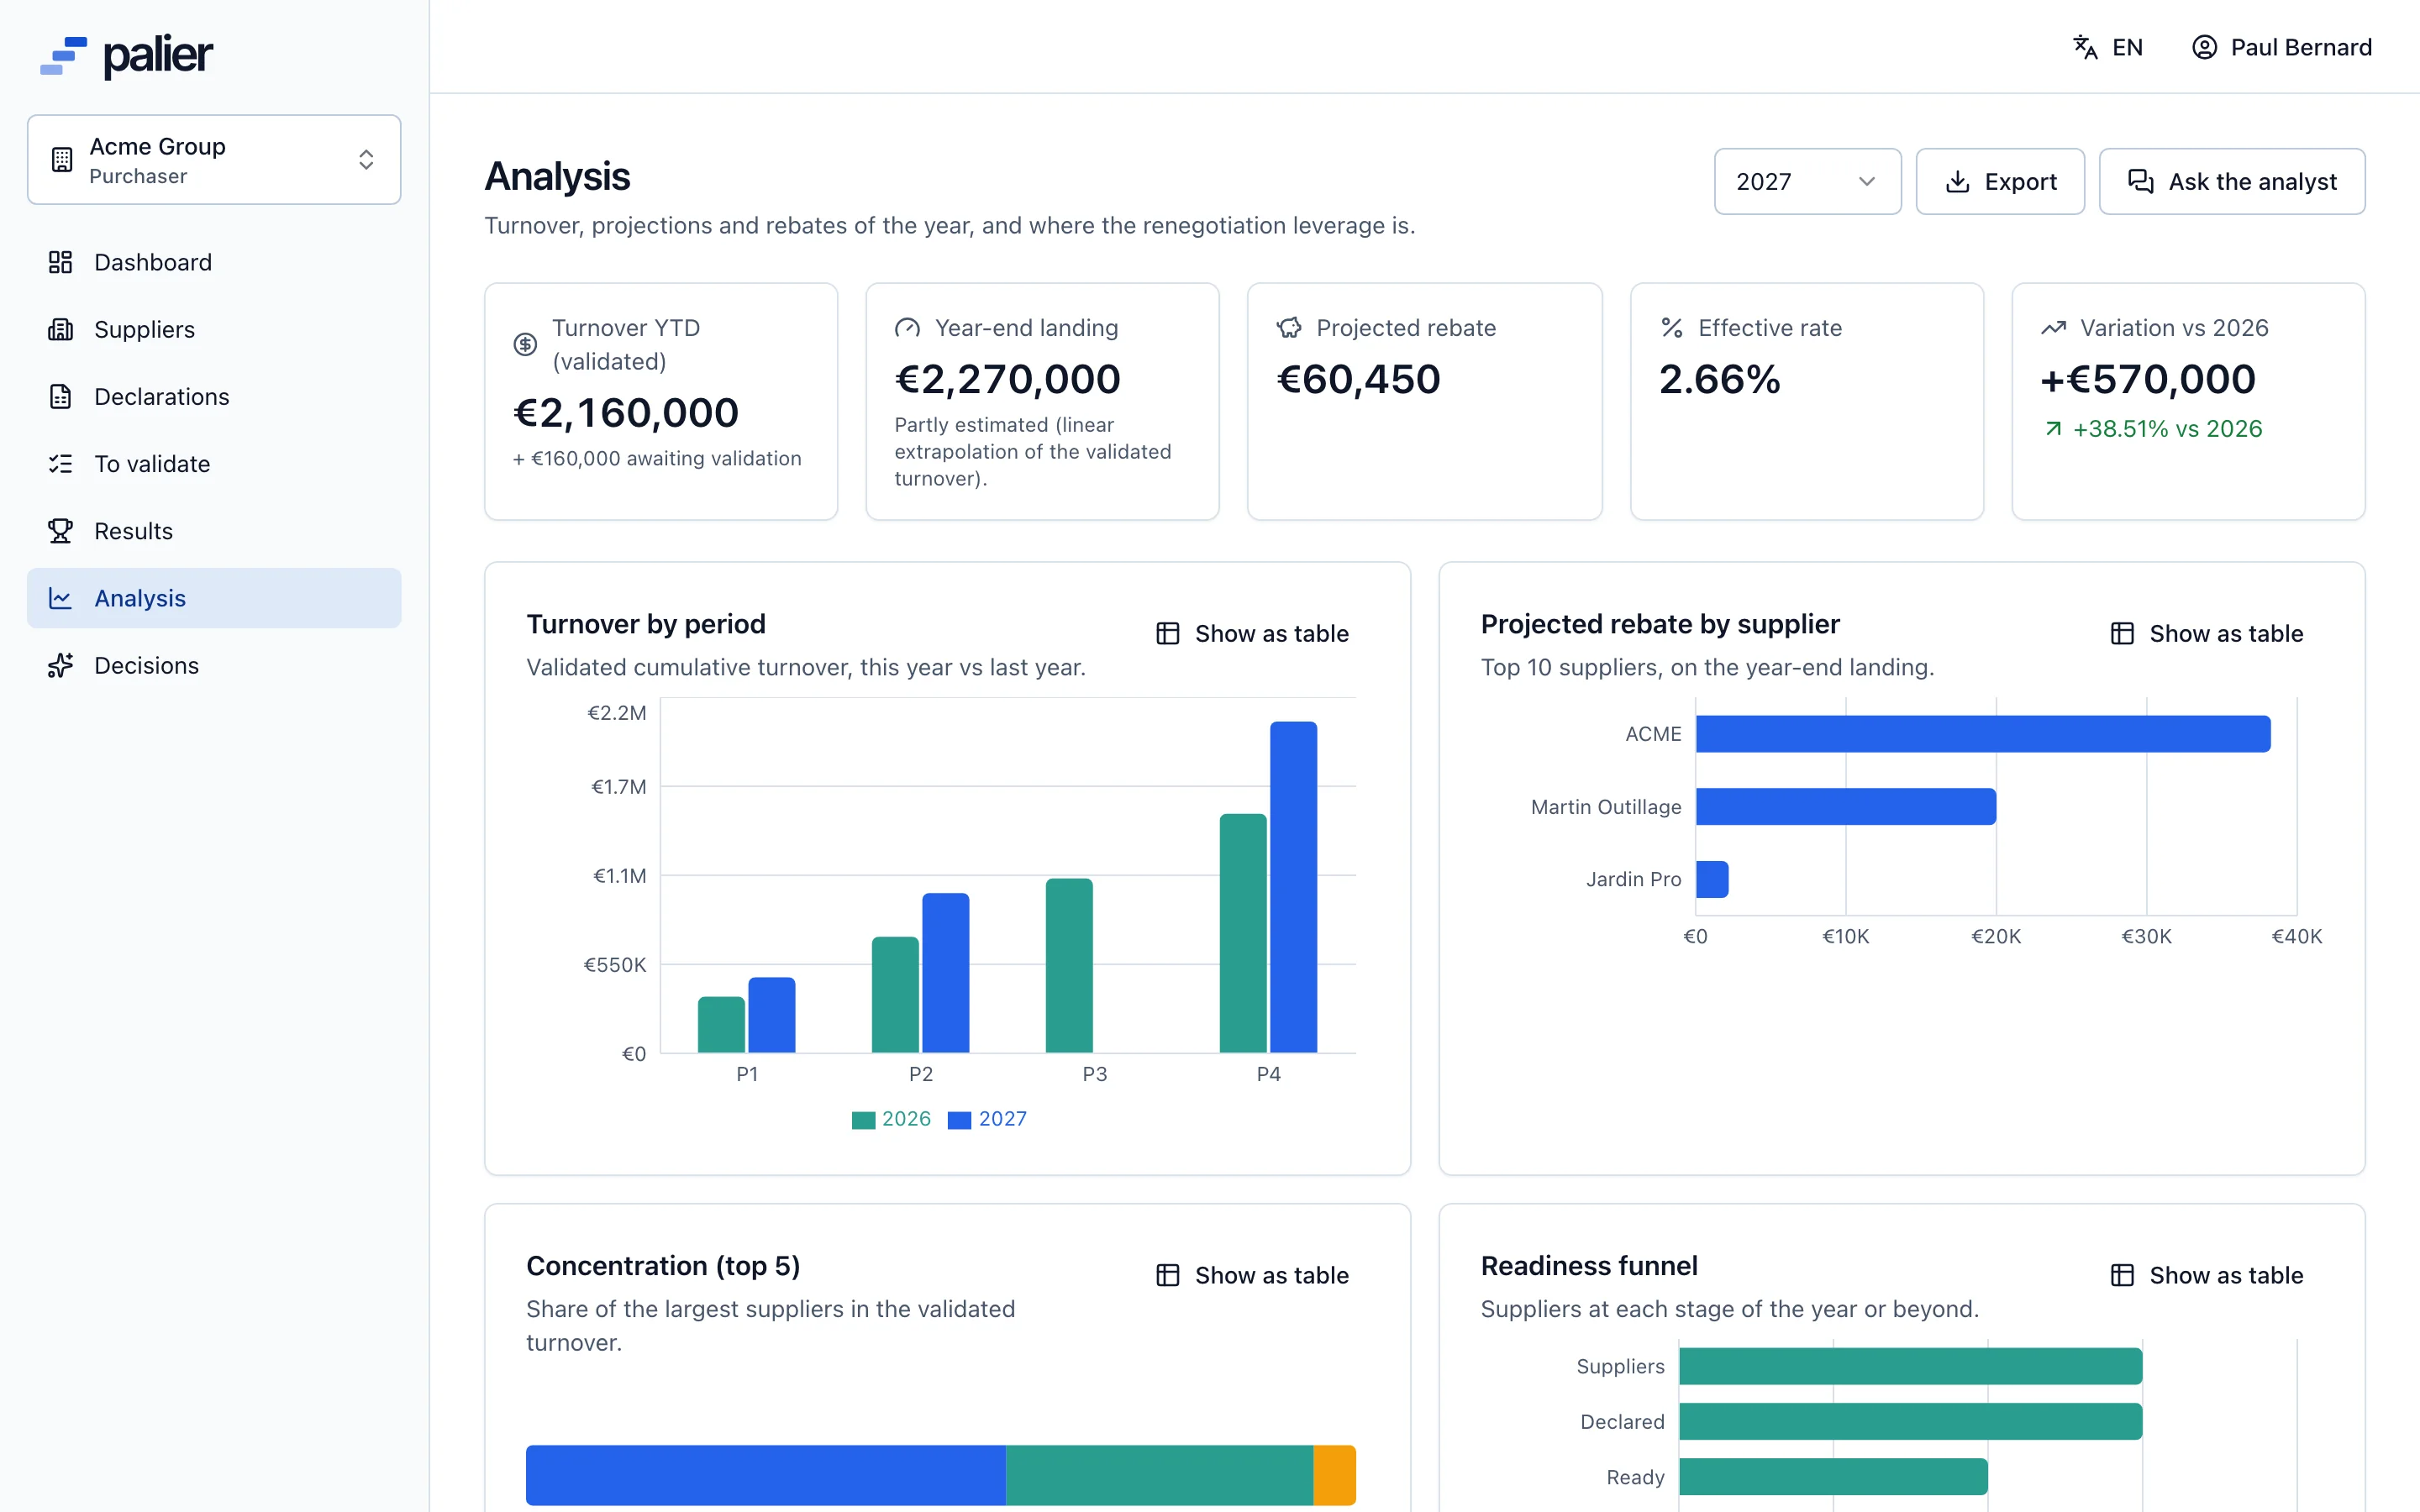Image resolution: width=2420 pixels, height=1512 pixels.
Task: Click the orange segment of concentration bar
Action: click(1334, 1475)
